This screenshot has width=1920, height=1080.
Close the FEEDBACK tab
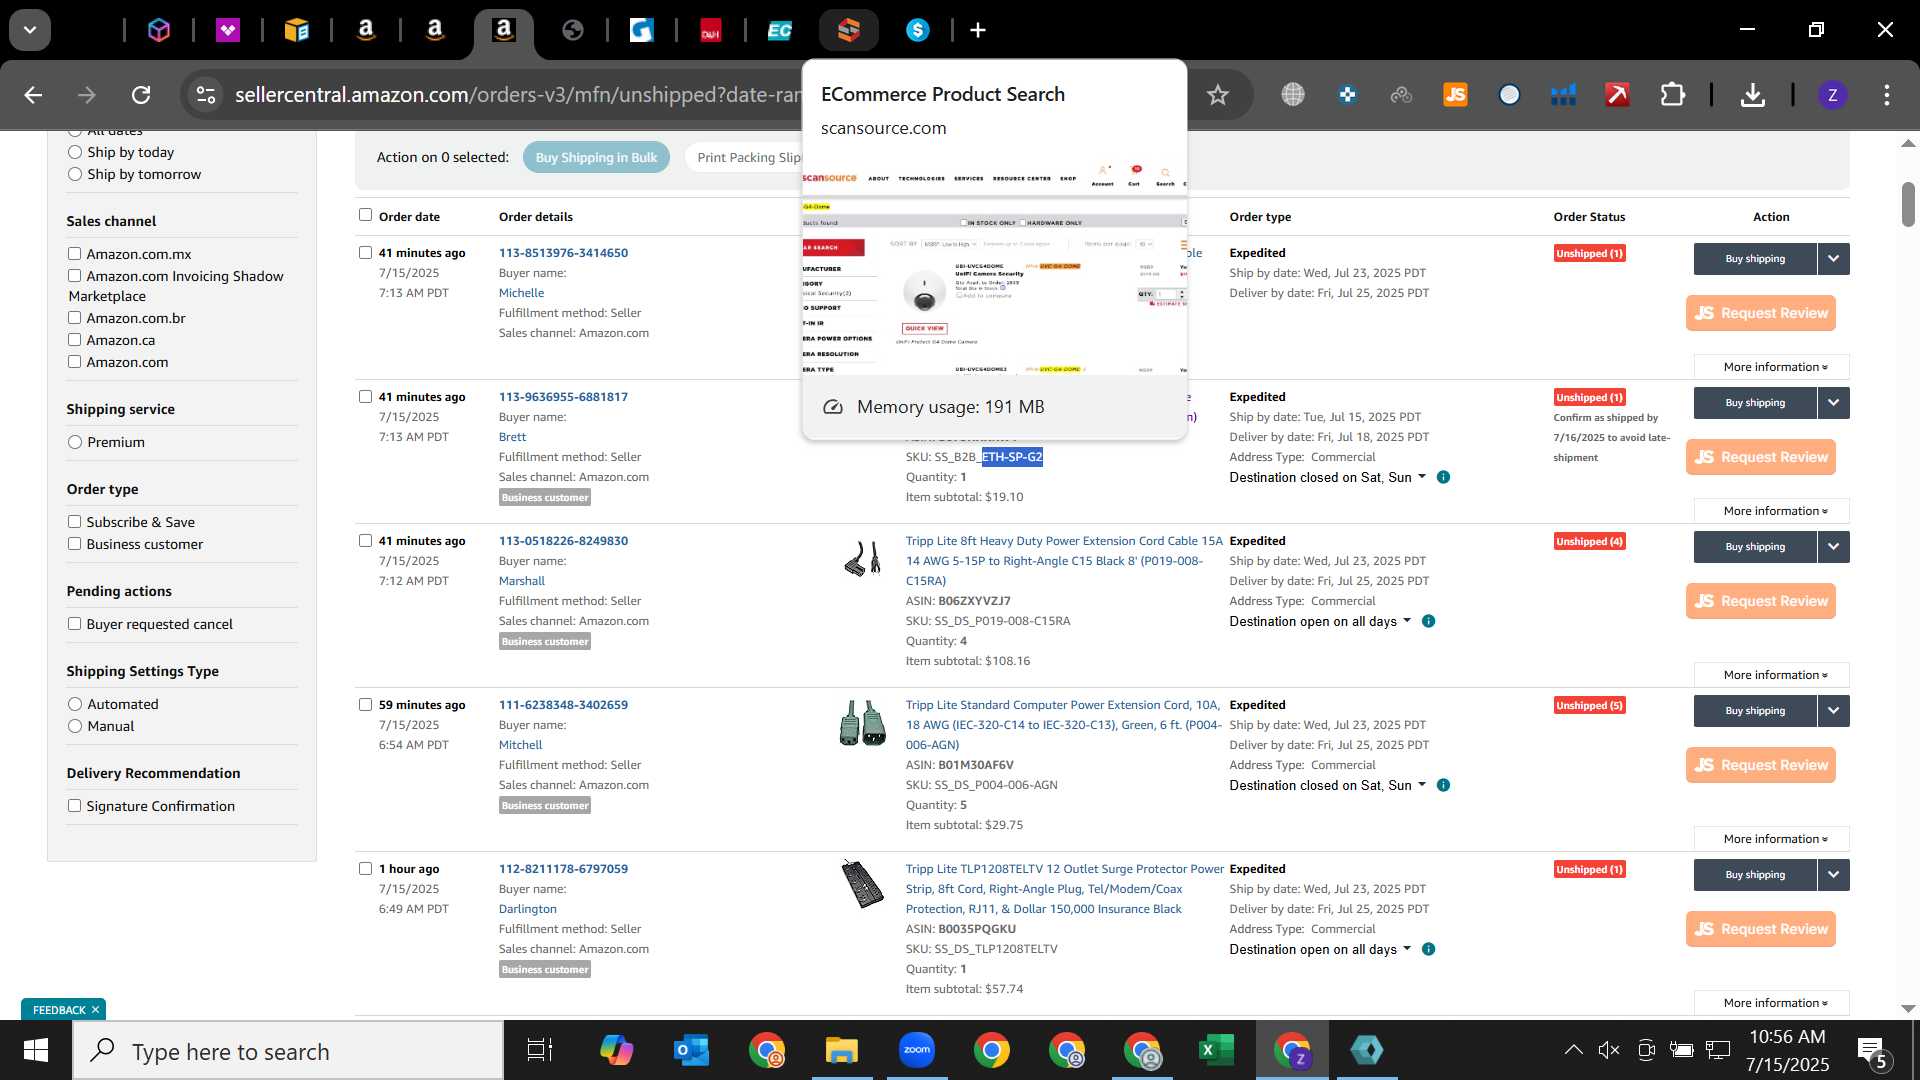(95, 1010)
